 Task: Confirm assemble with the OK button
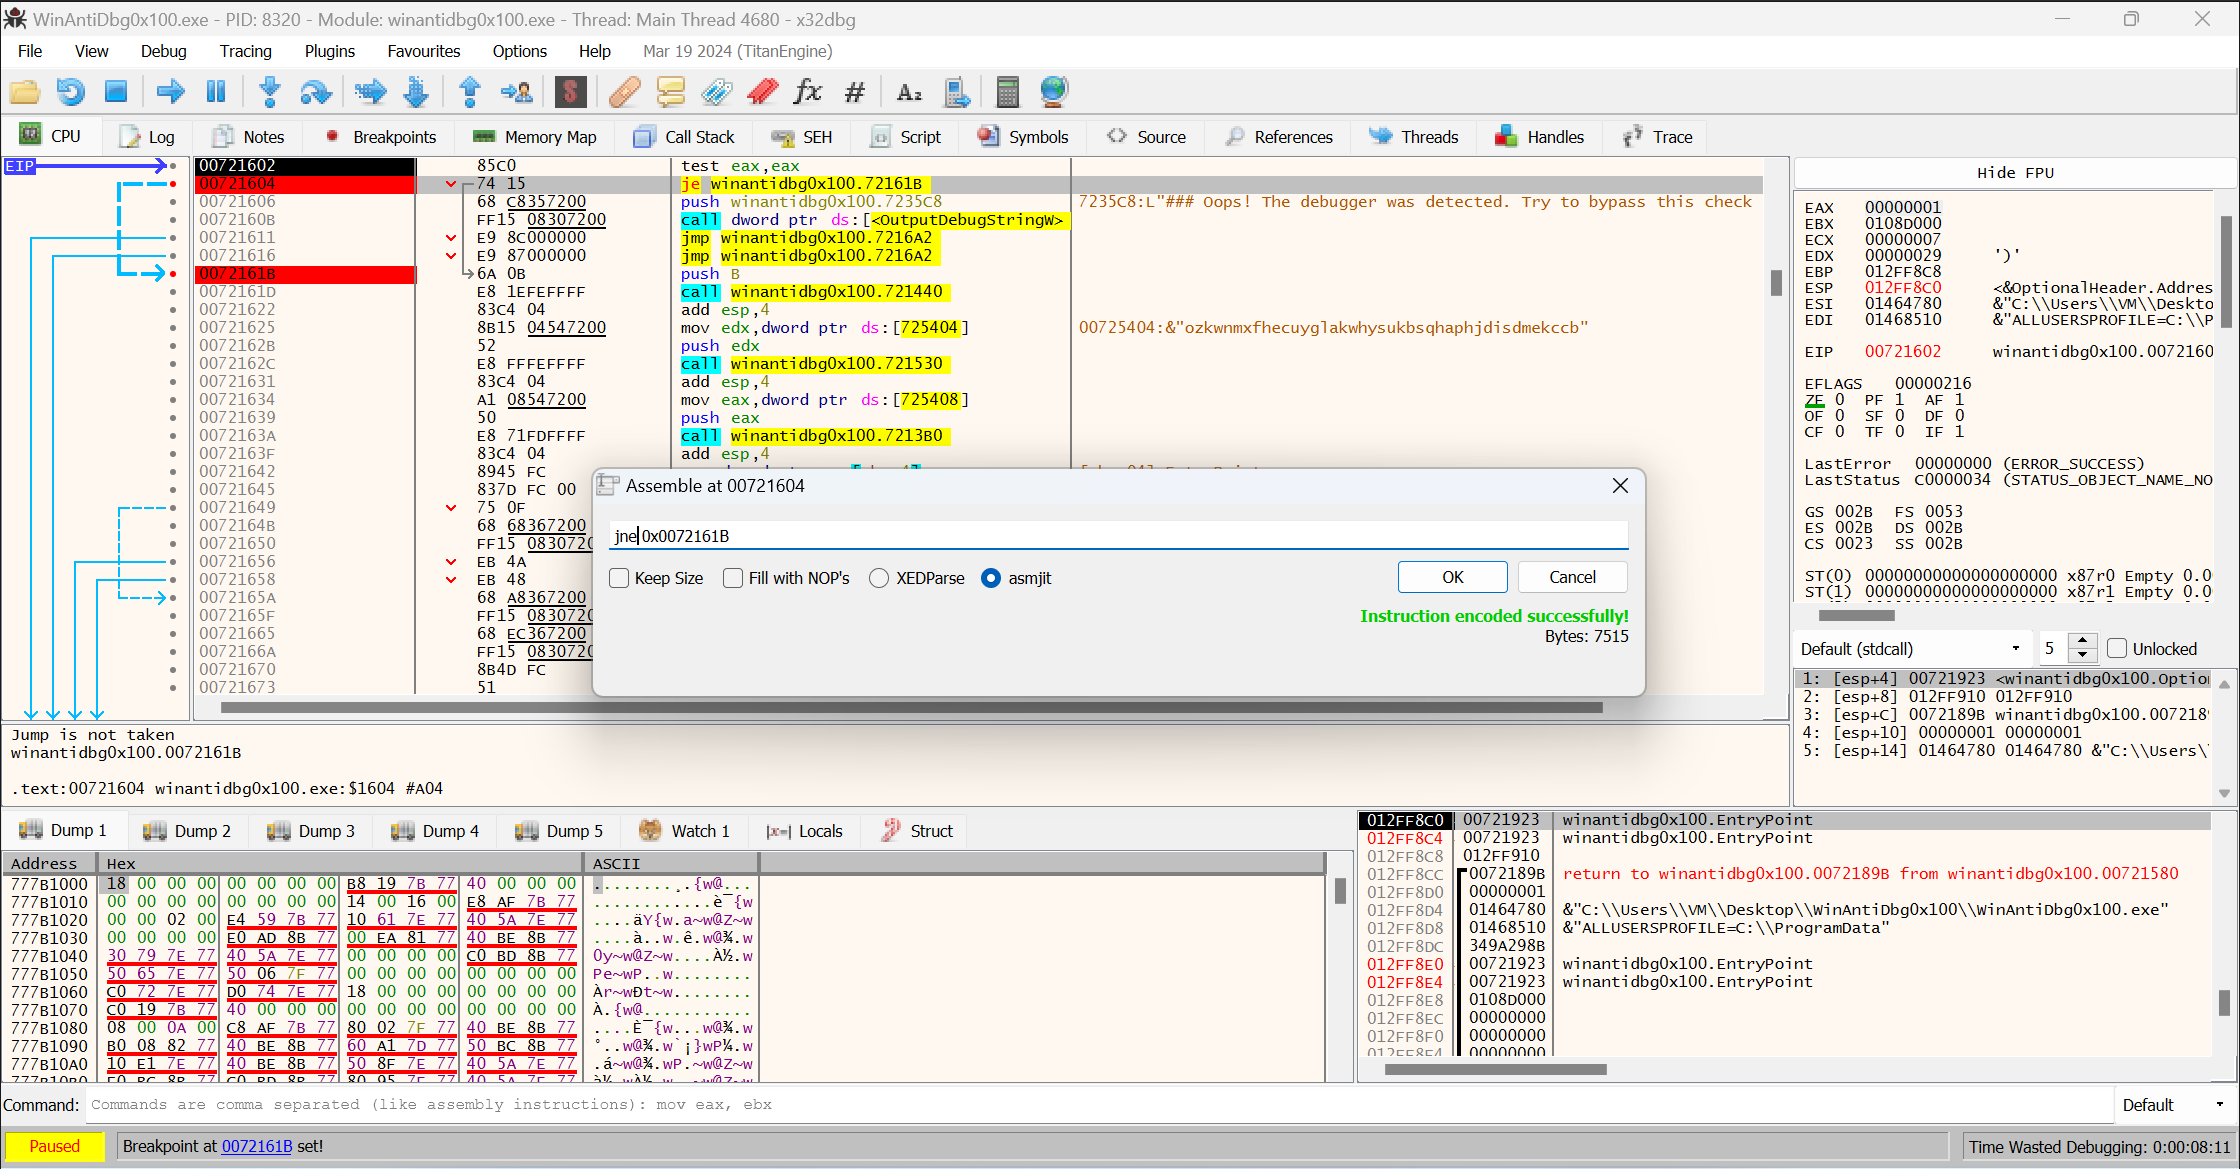[x=1452, y=577]
